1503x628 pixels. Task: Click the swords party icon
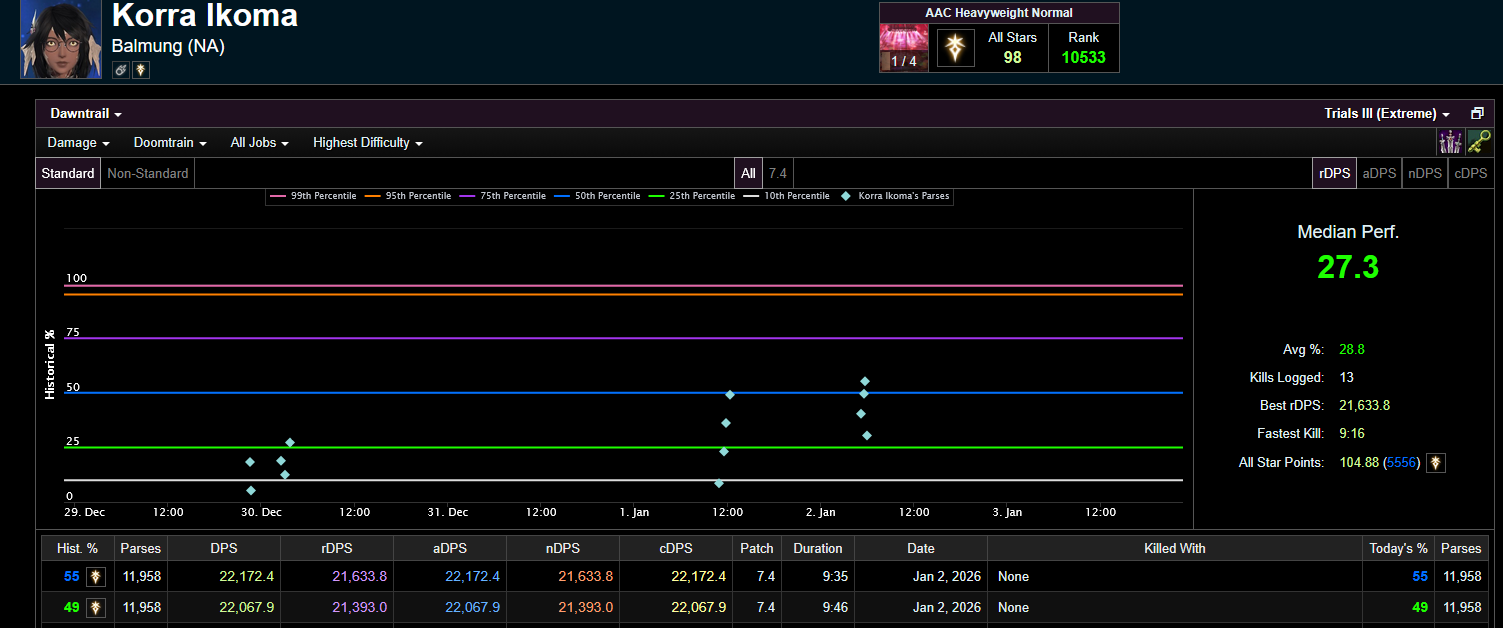1450,143
